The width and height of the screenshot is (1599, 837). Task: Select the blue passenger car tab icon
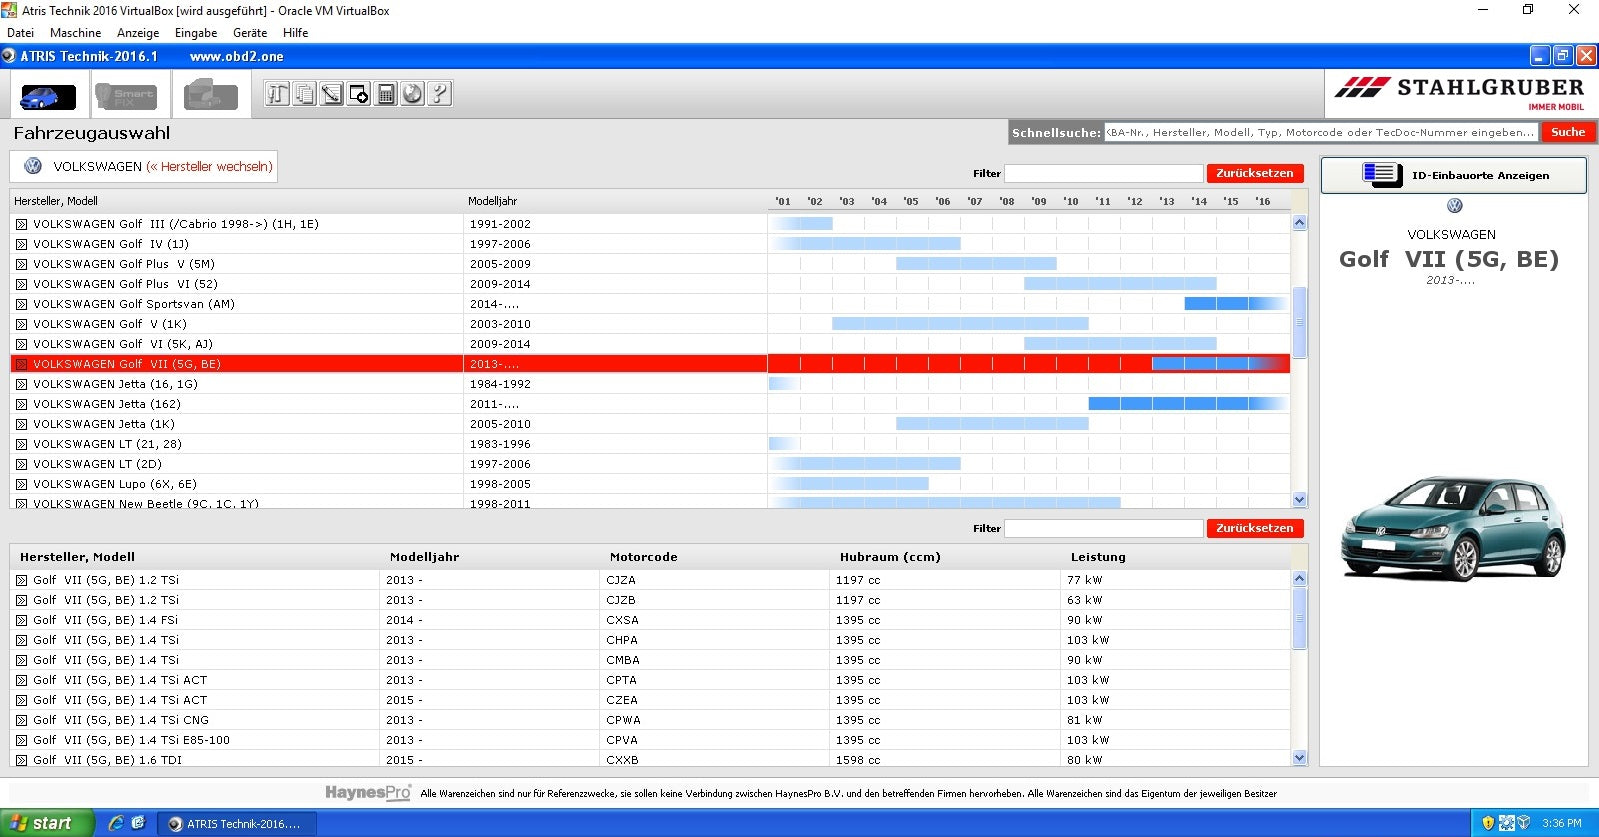click(x=48, y=96)
